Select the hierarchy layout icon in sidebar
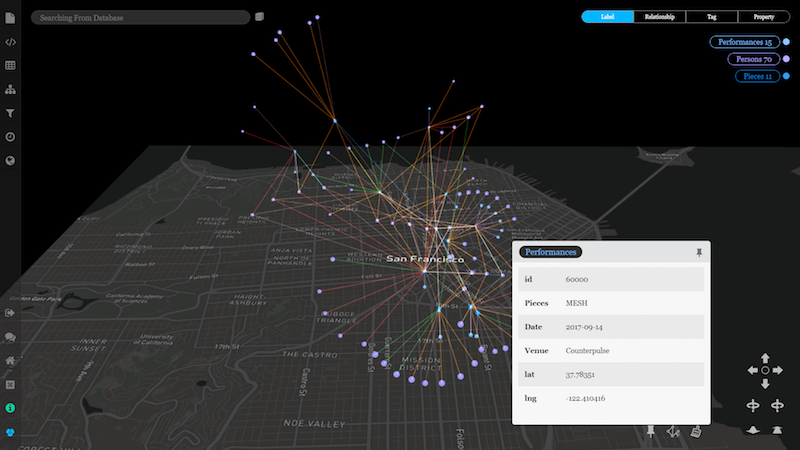This screenshot has width=800, height=450. [x=10, y=89]
